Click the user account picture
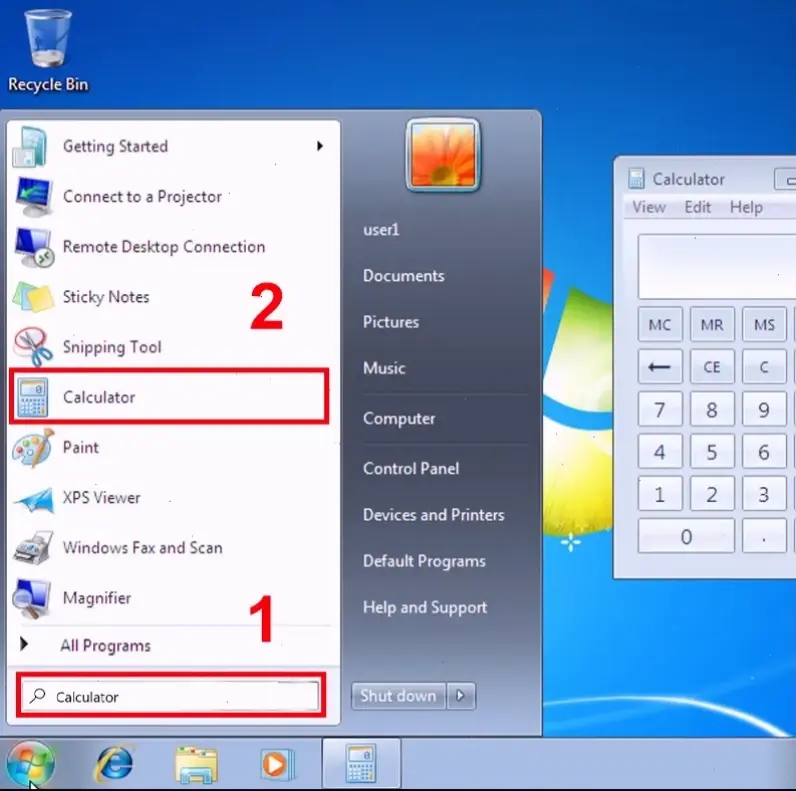The image size is (796, 791). (443, 155)
